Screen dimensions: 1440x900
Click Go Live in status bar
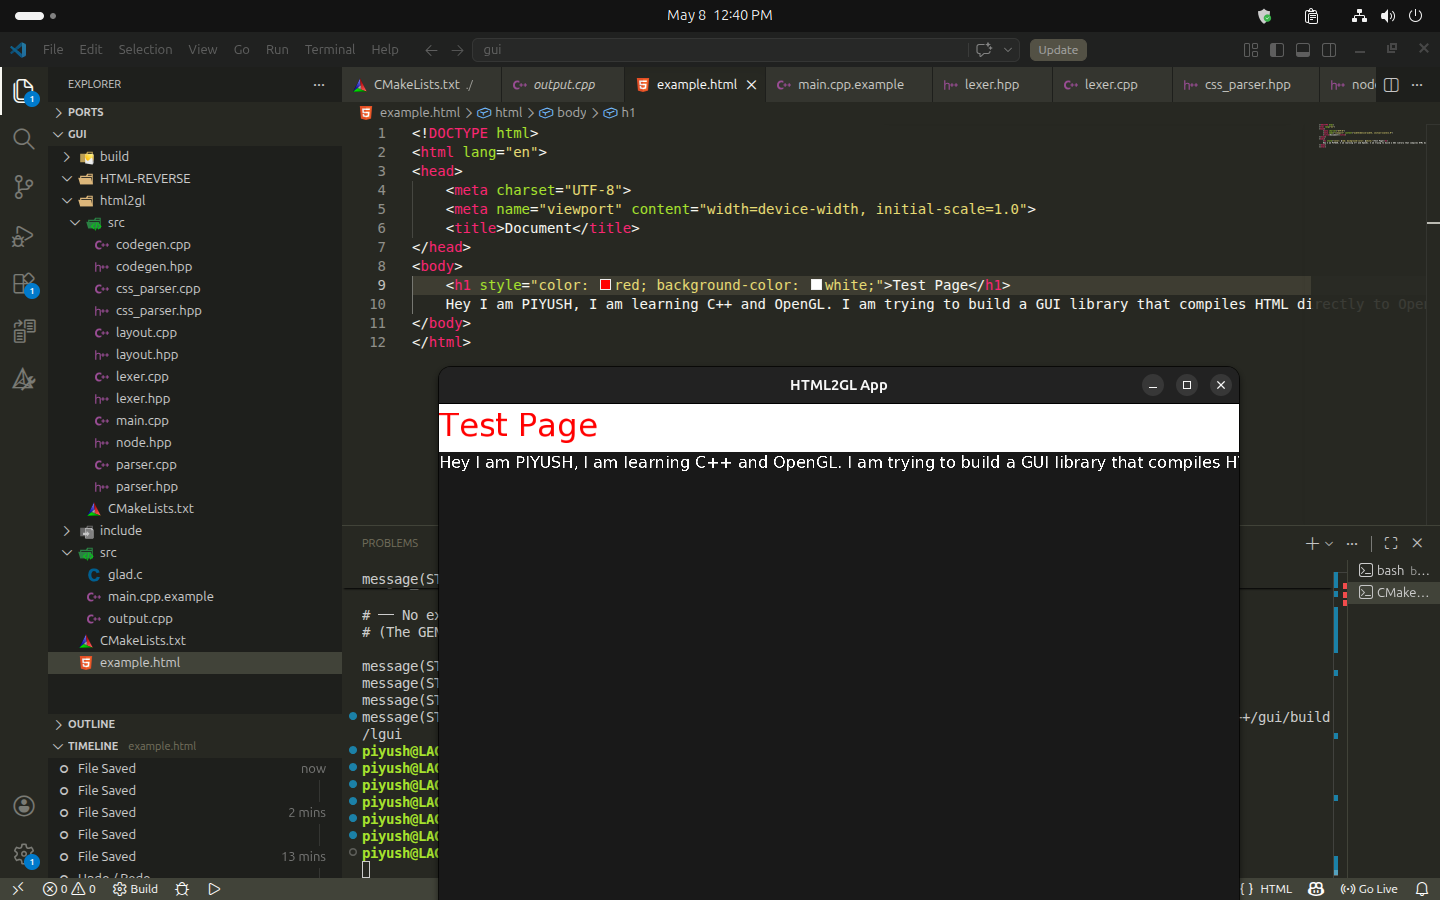[1369, 889]
